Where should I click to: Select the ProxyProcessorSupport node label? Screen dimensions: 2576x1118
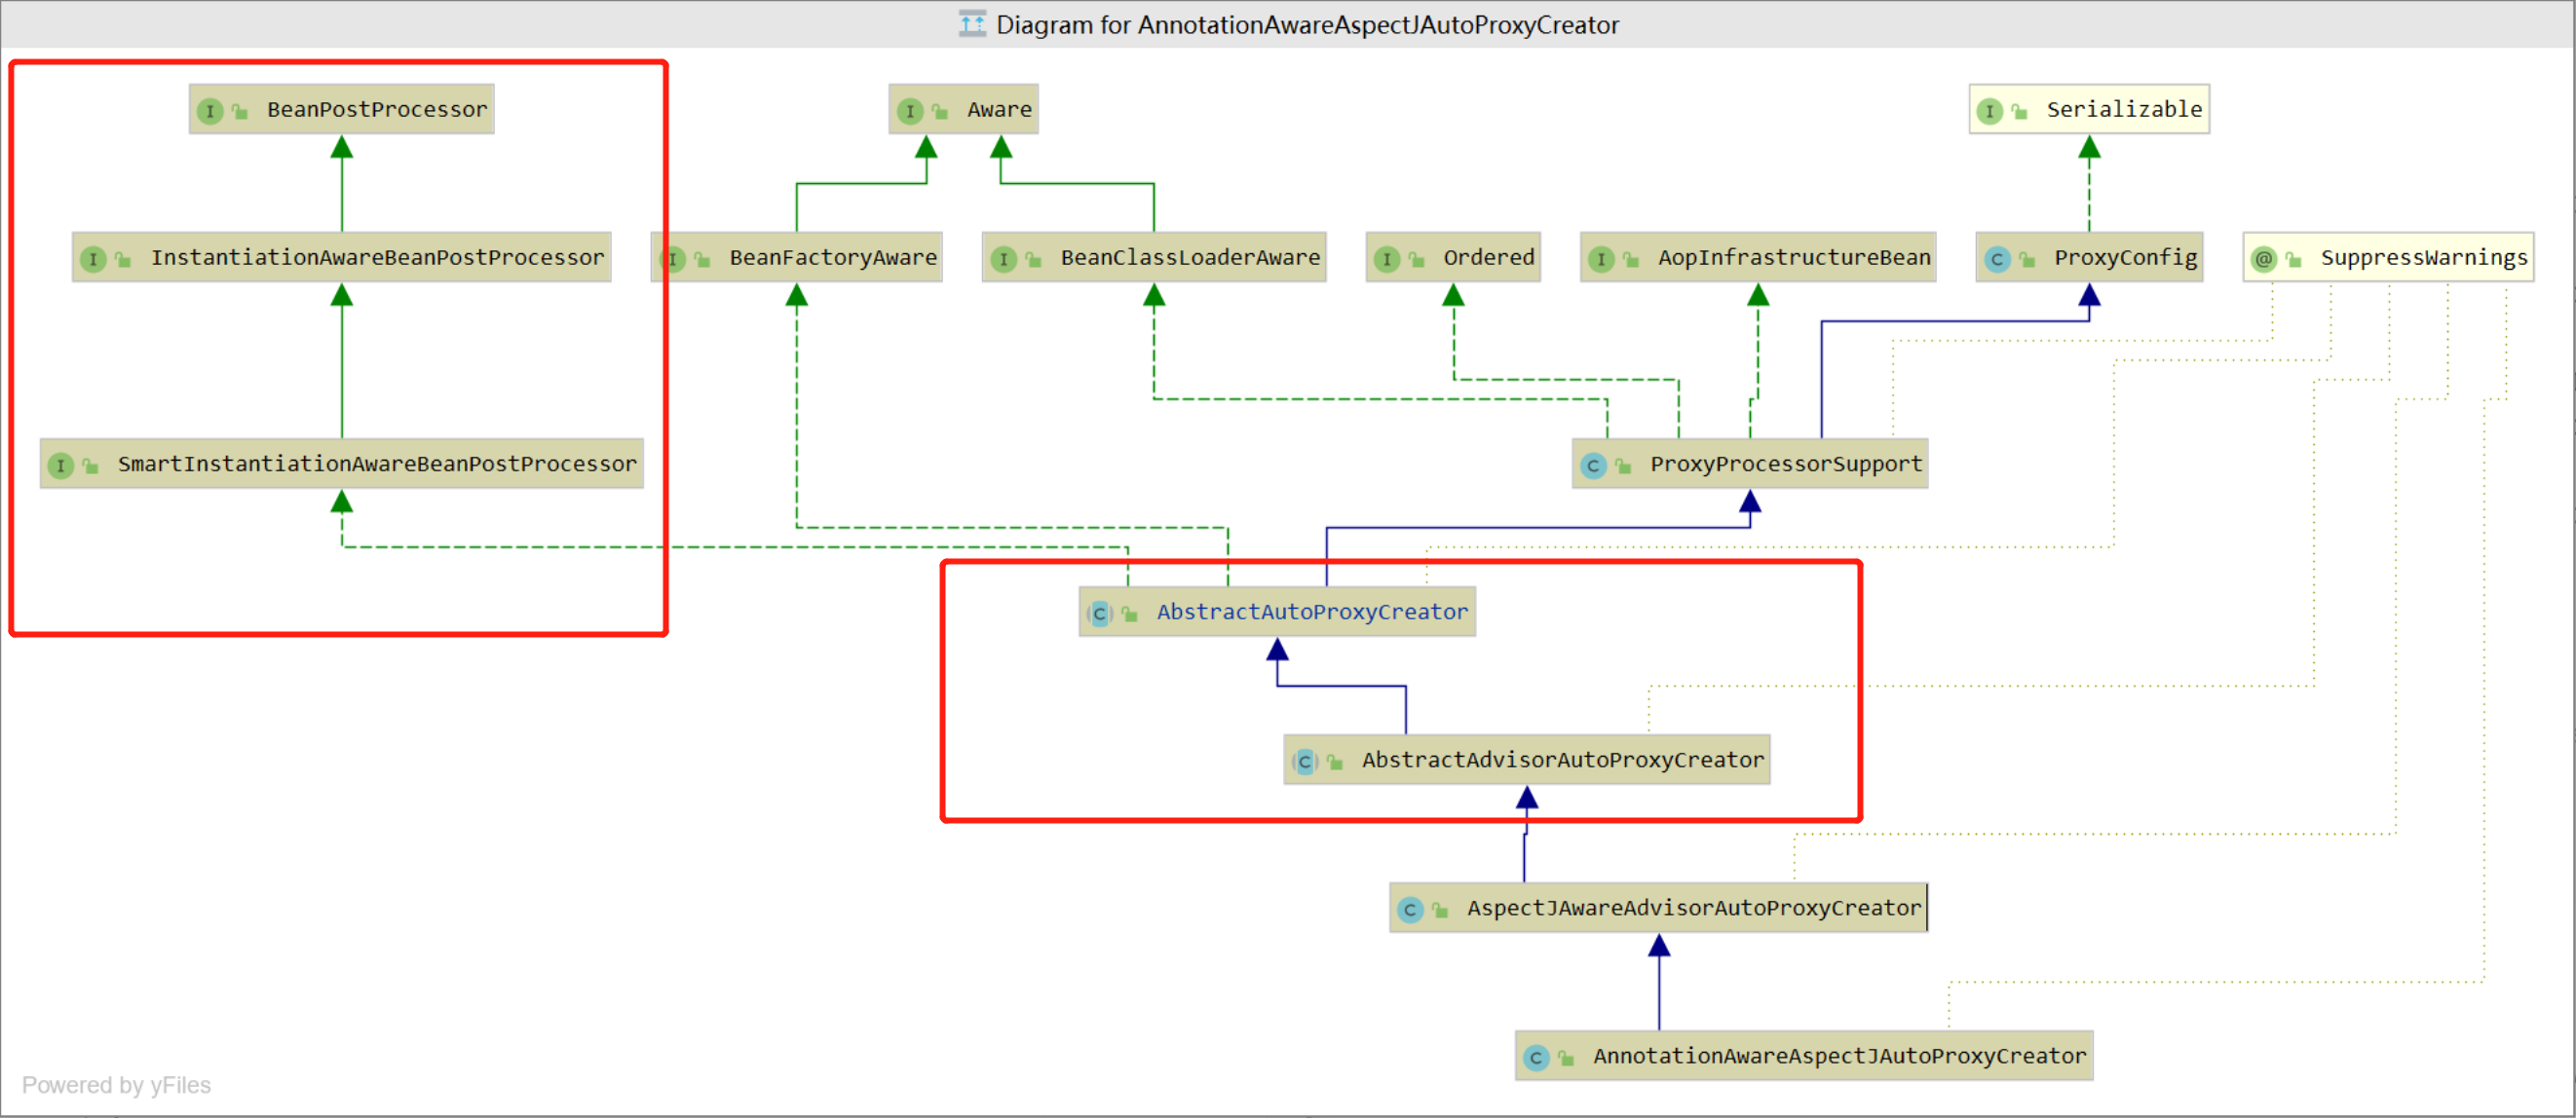point(1786,463)
